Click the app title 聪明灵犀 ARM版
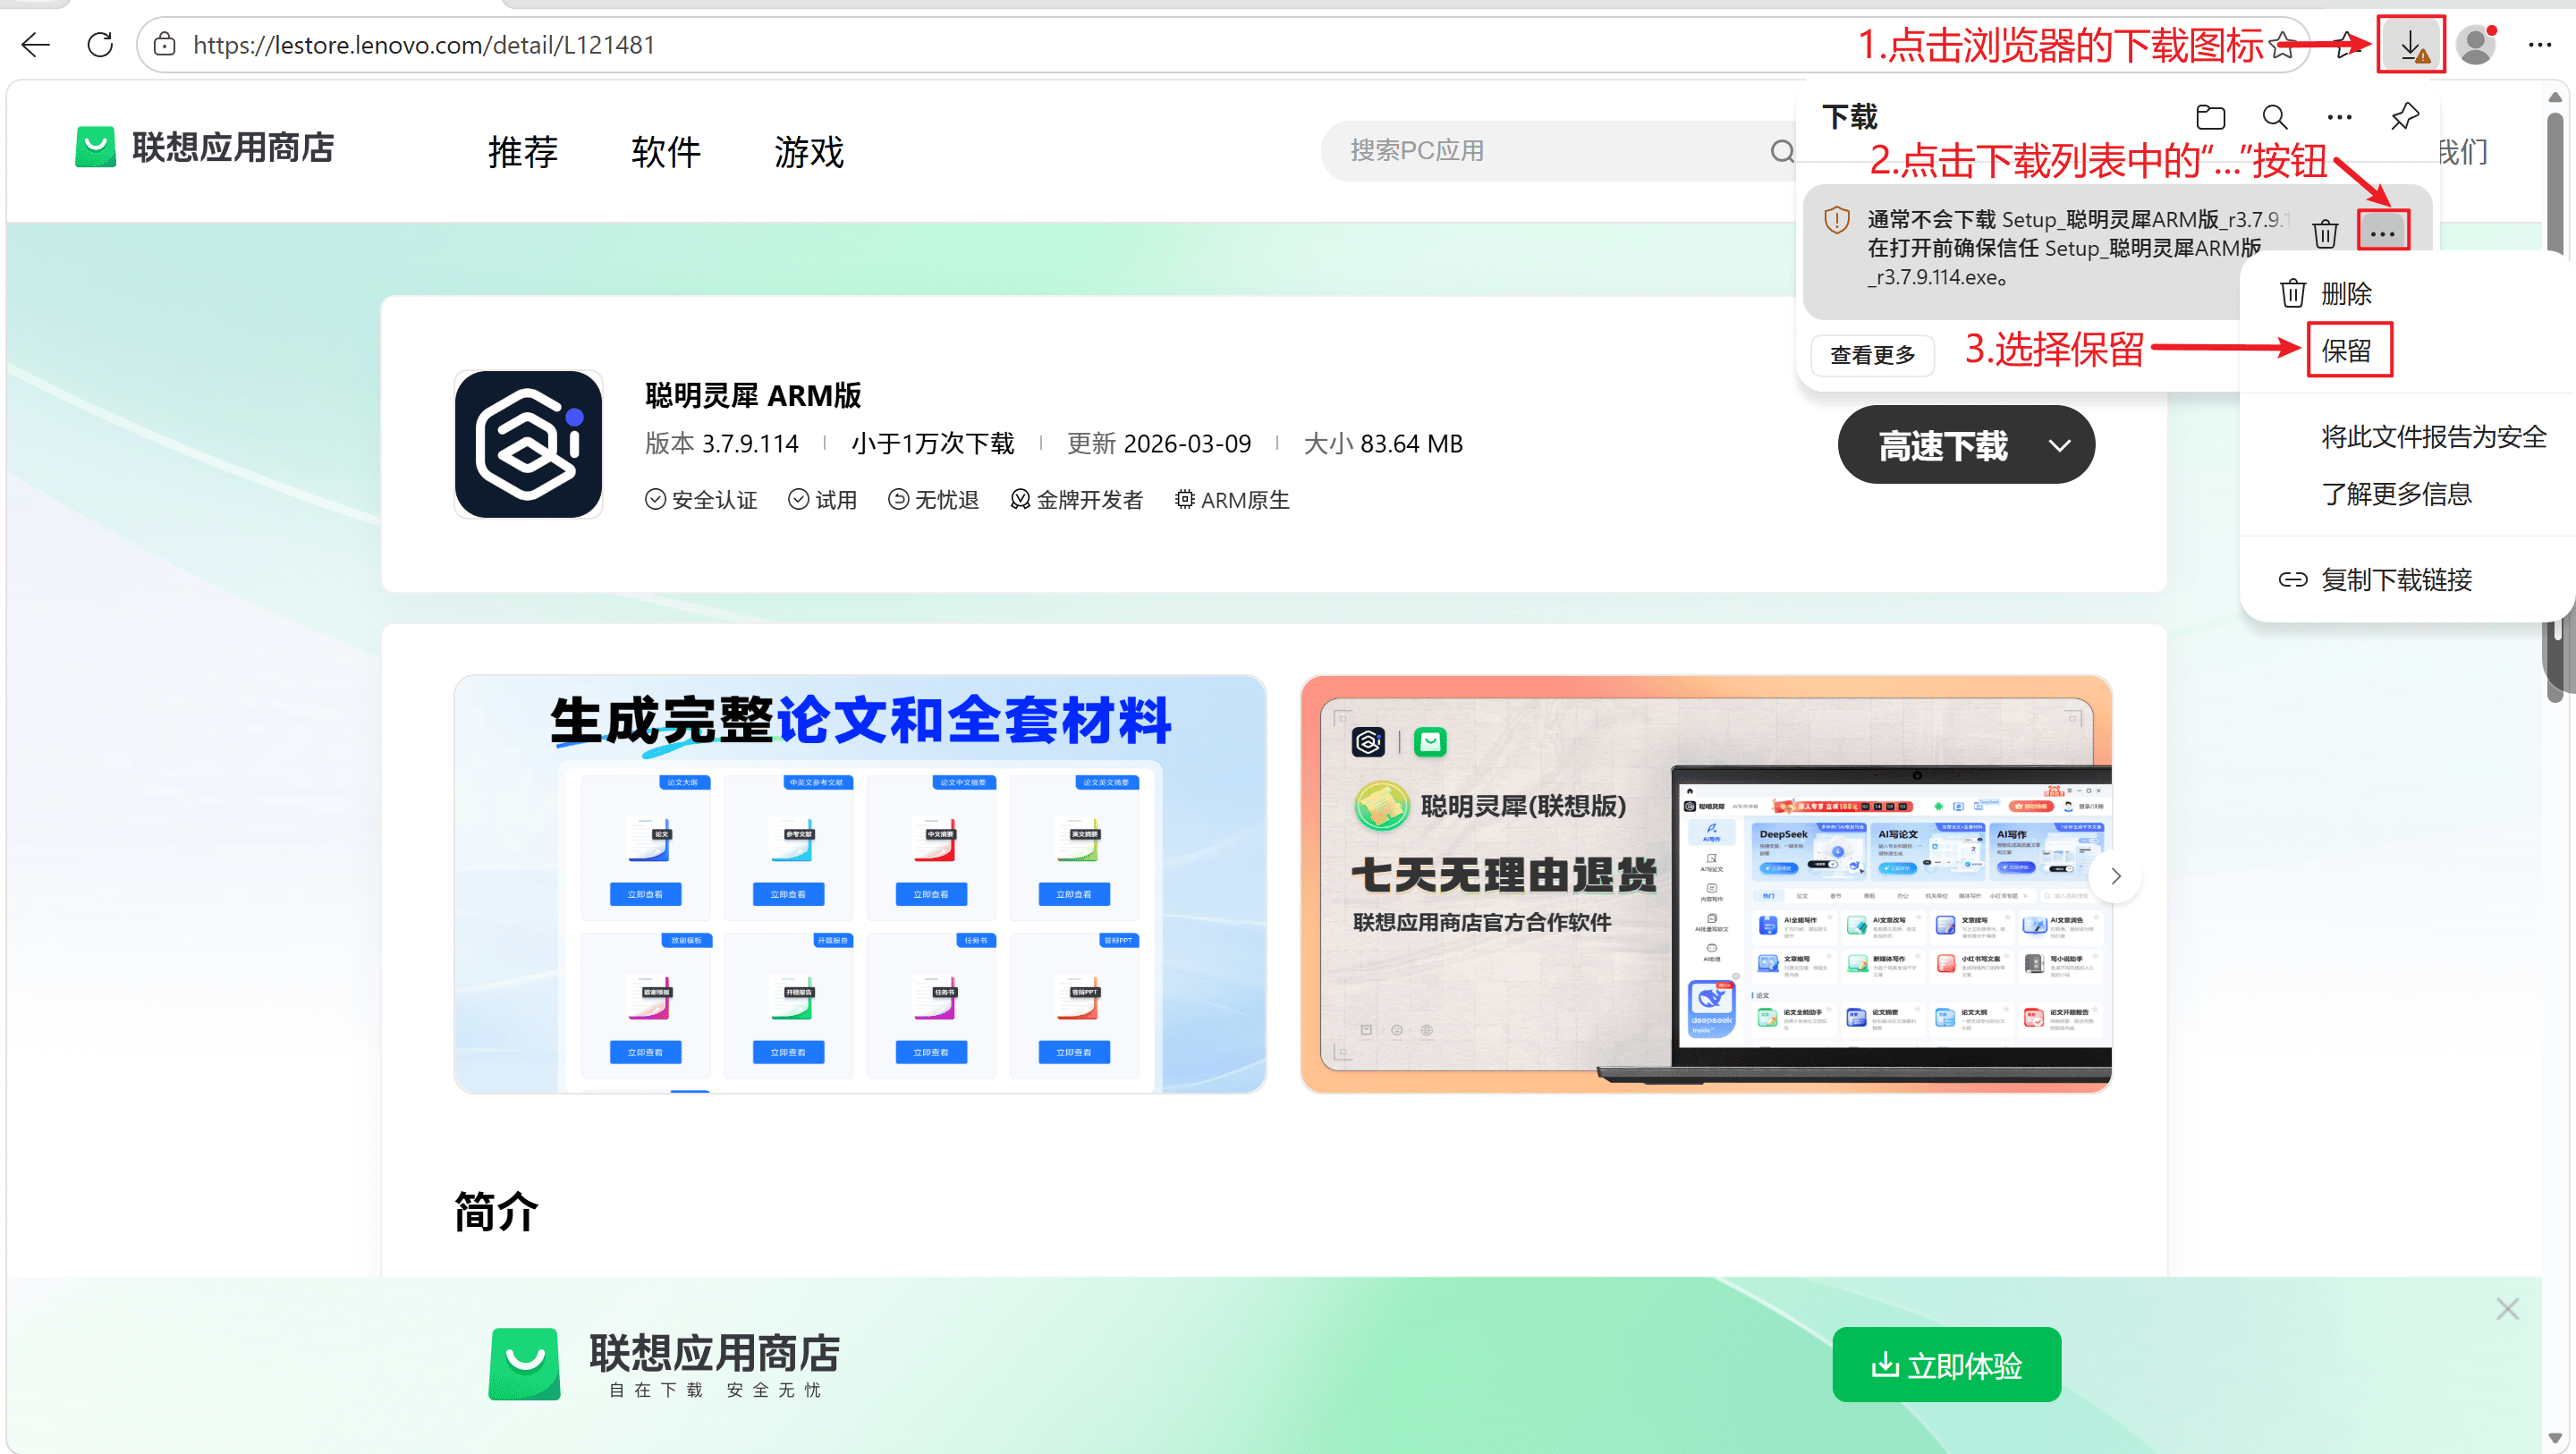 [x=753, y=395]
